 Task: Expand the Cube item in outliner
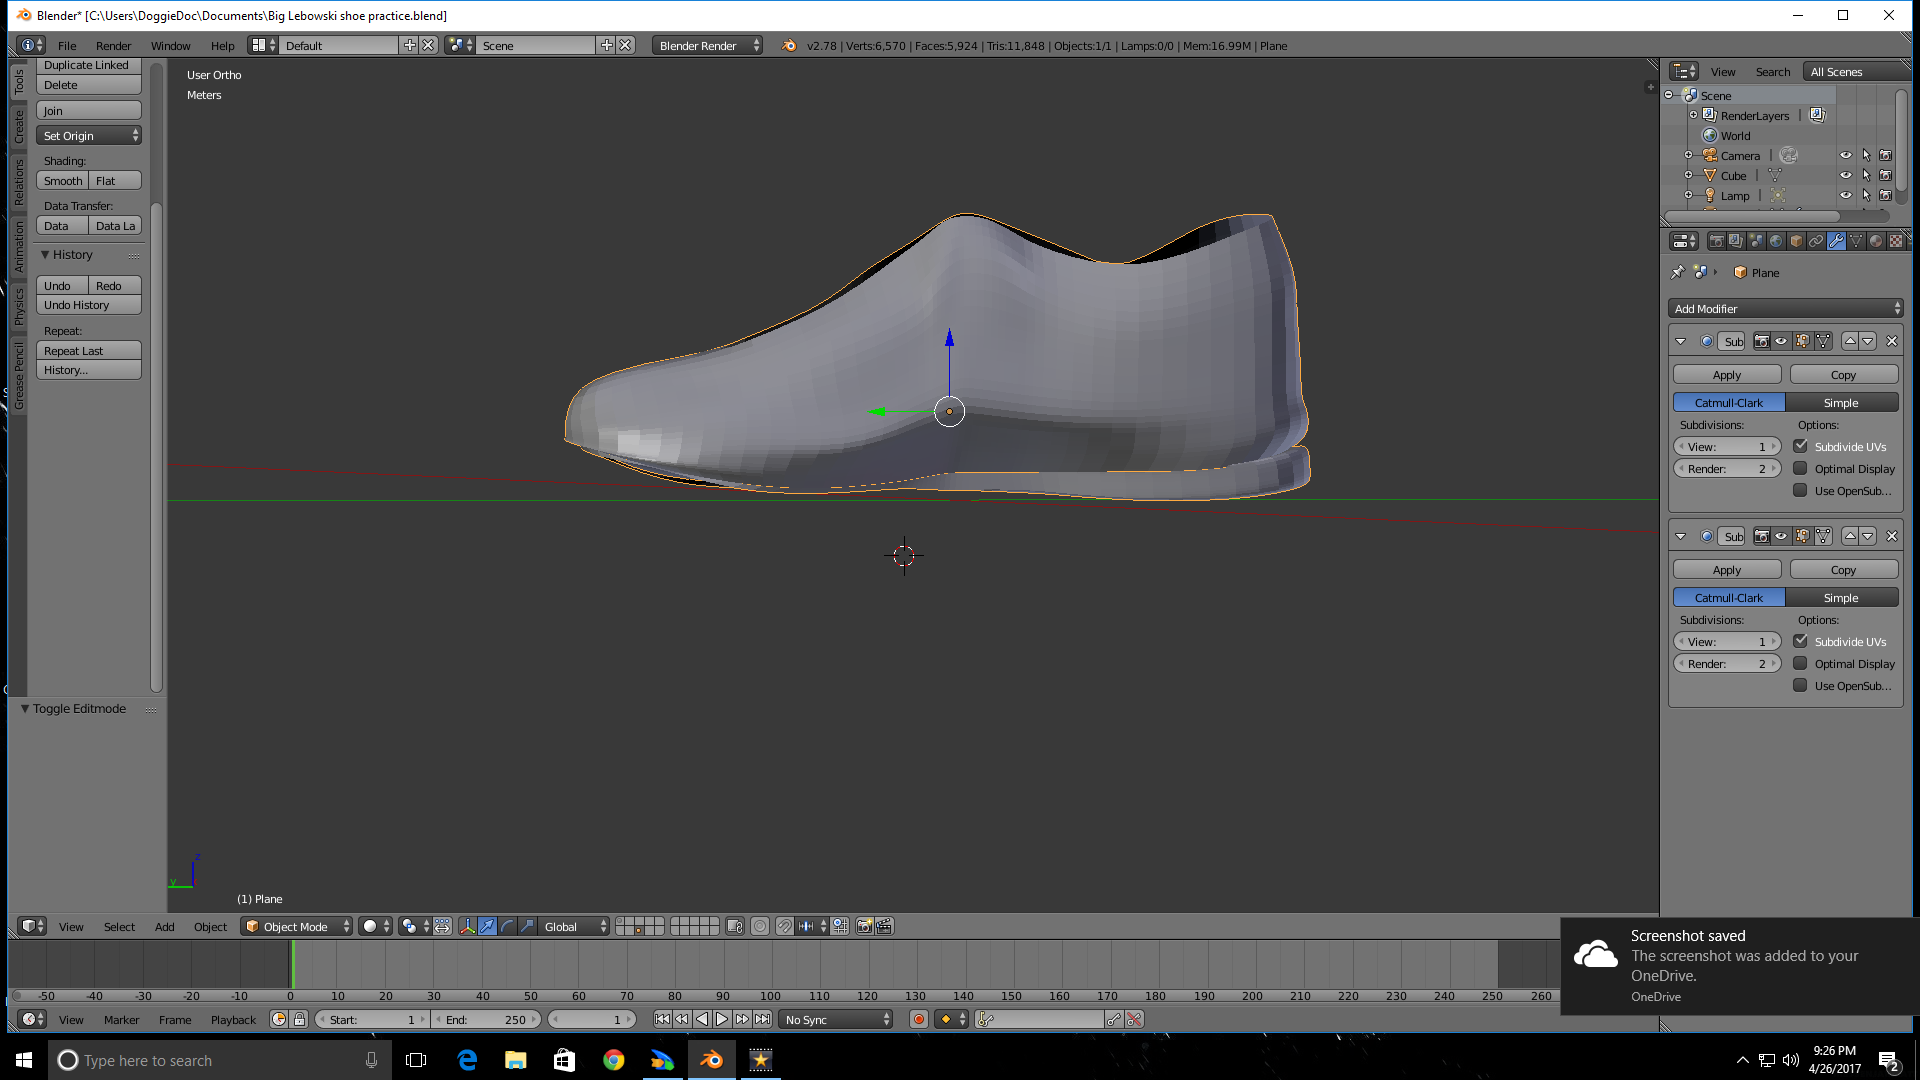(x=1689, y=176)
